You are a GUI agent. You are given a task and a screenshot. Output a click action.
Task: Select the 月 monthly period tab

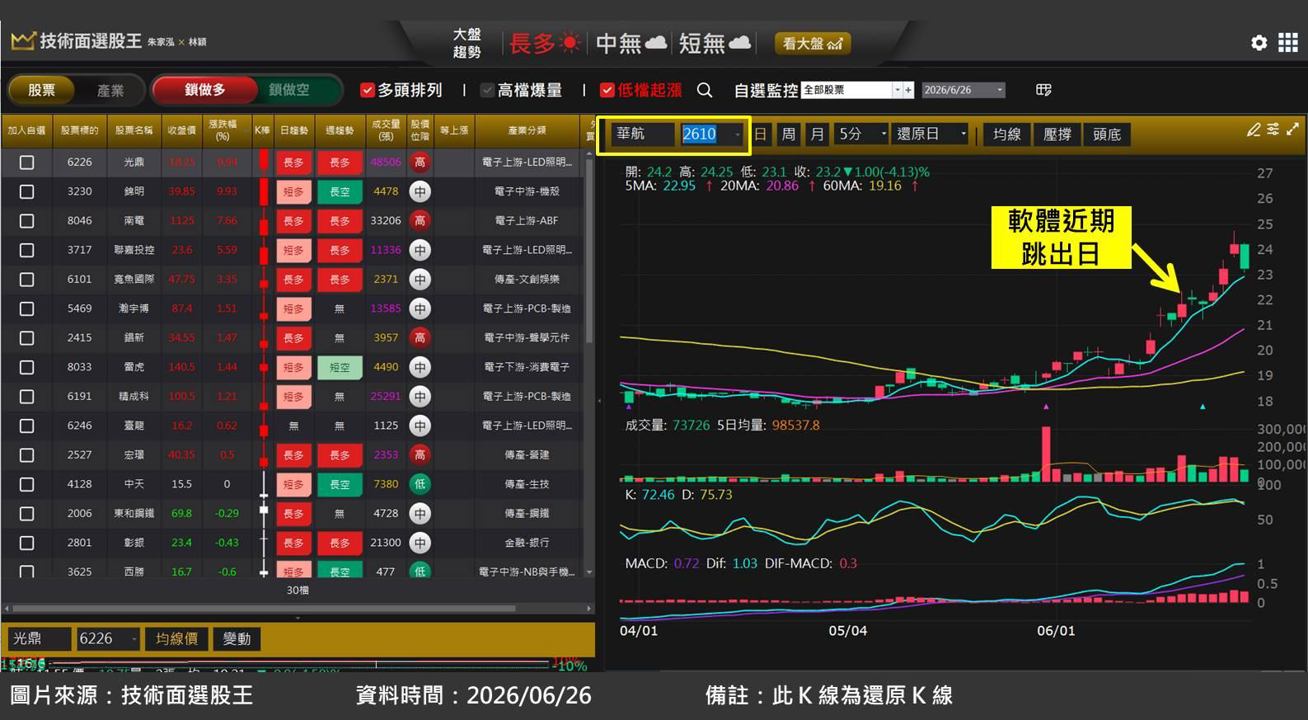click(x=818, y=134)
